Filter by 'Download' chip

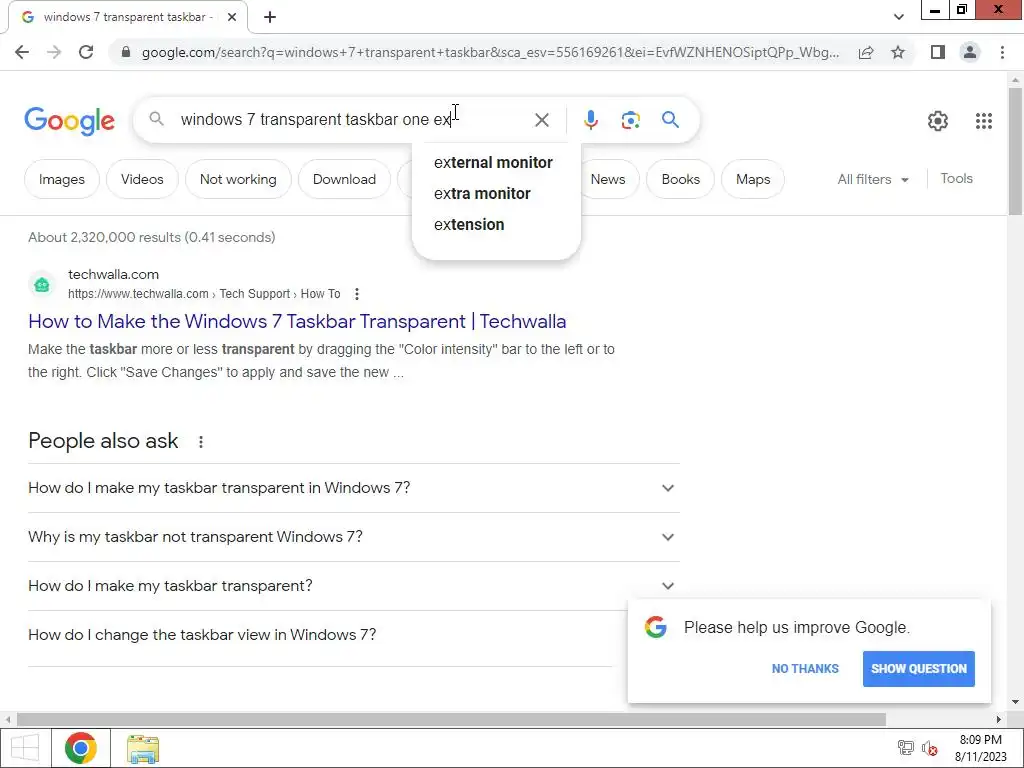[x=344, y=179]
